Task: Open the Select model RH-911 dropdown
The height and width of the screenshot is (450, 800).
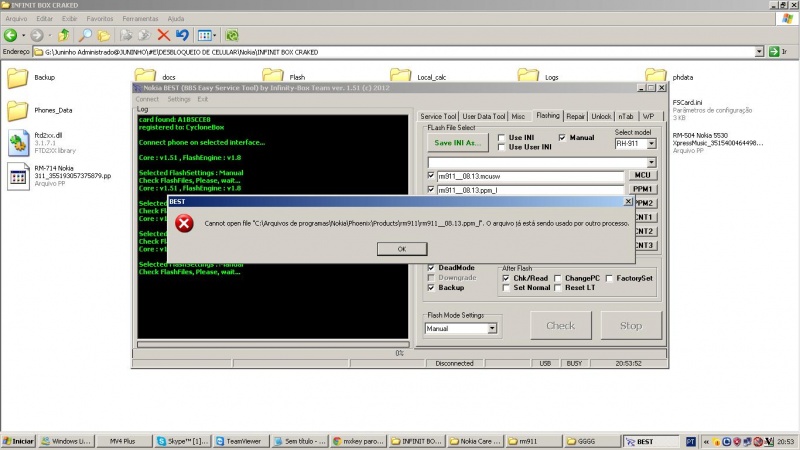Action: [651, 144]
